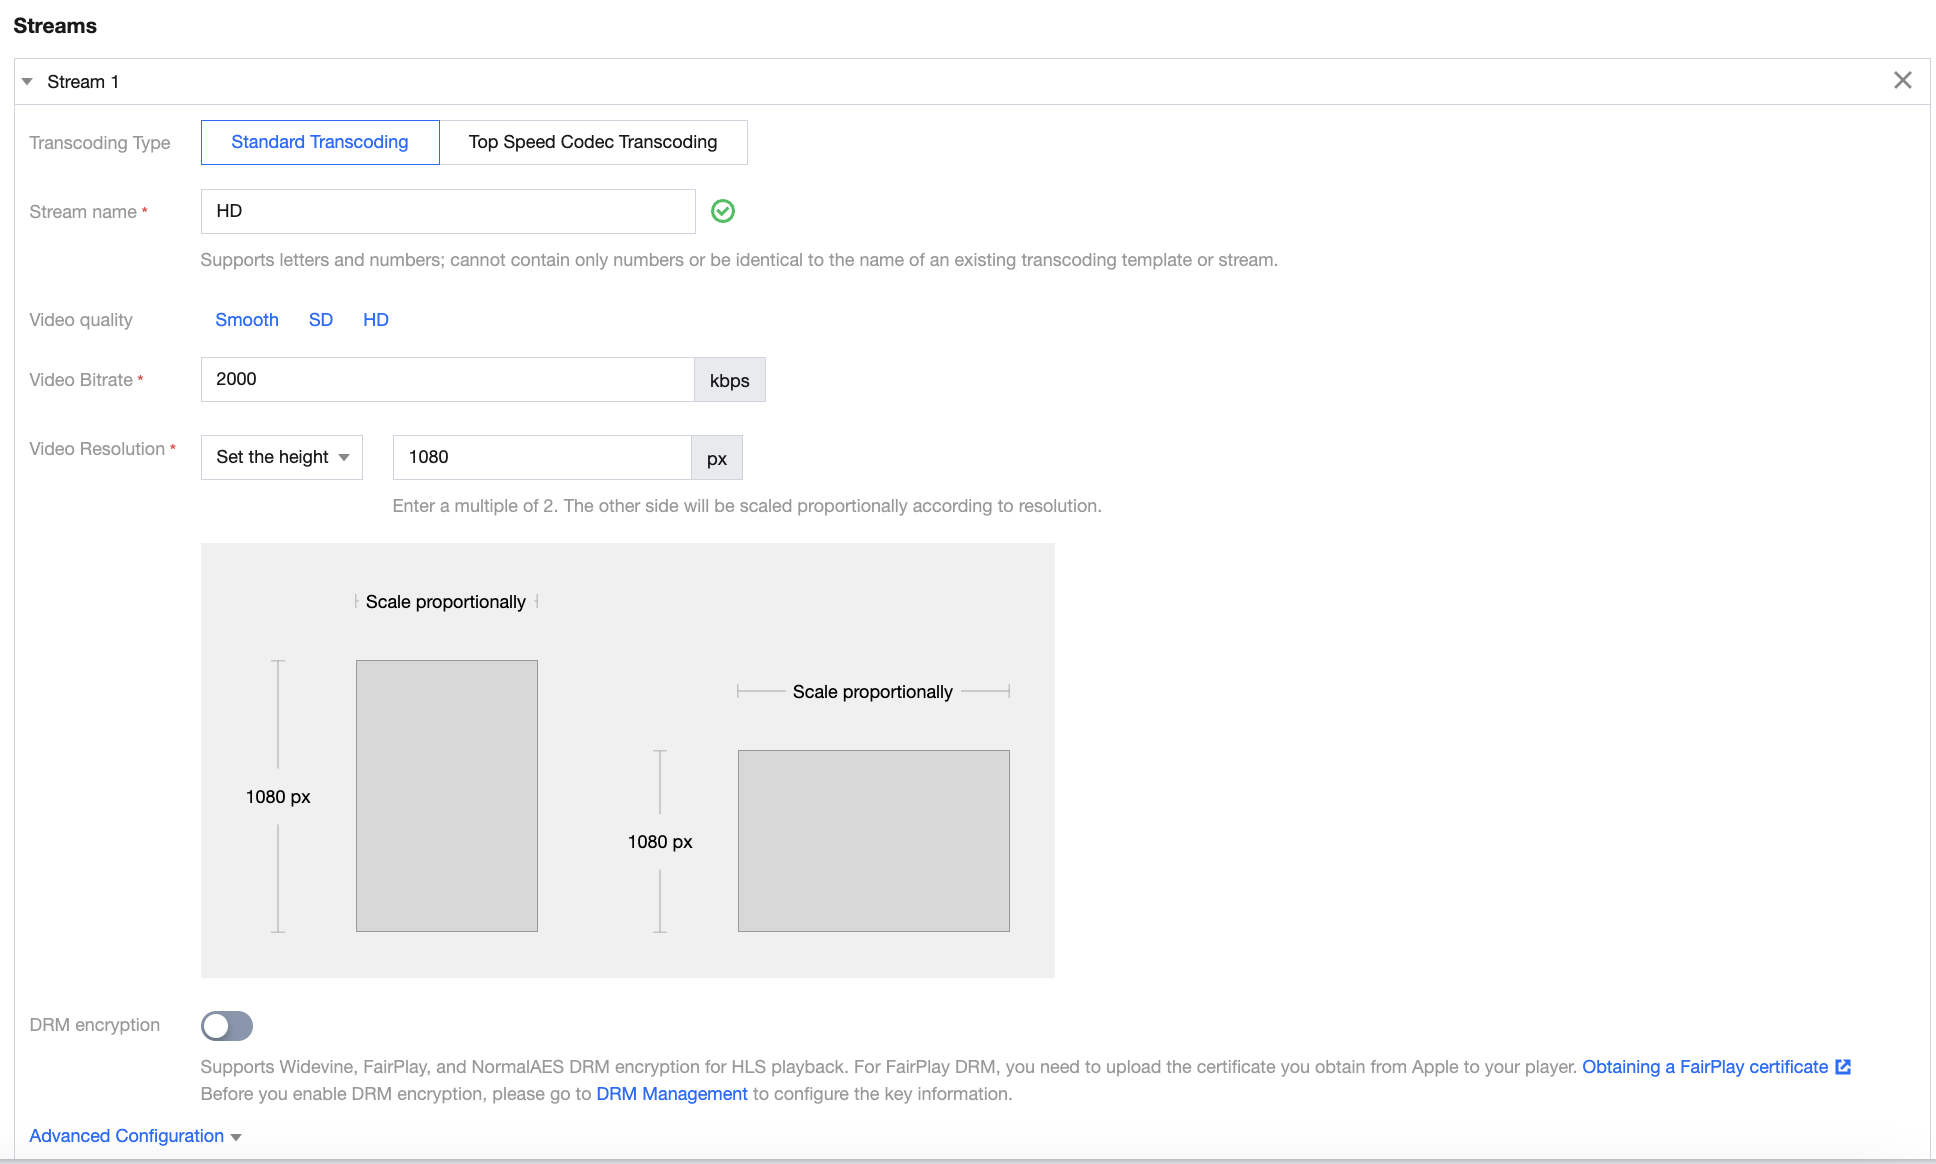Open the DRM Management link
This screenshot has height=1164, width=1936.
[x=672, y=1094]
